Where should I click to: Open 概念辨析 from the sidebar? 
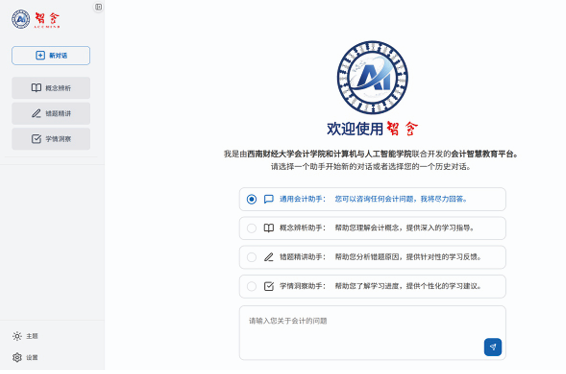[x=51, y=88]
